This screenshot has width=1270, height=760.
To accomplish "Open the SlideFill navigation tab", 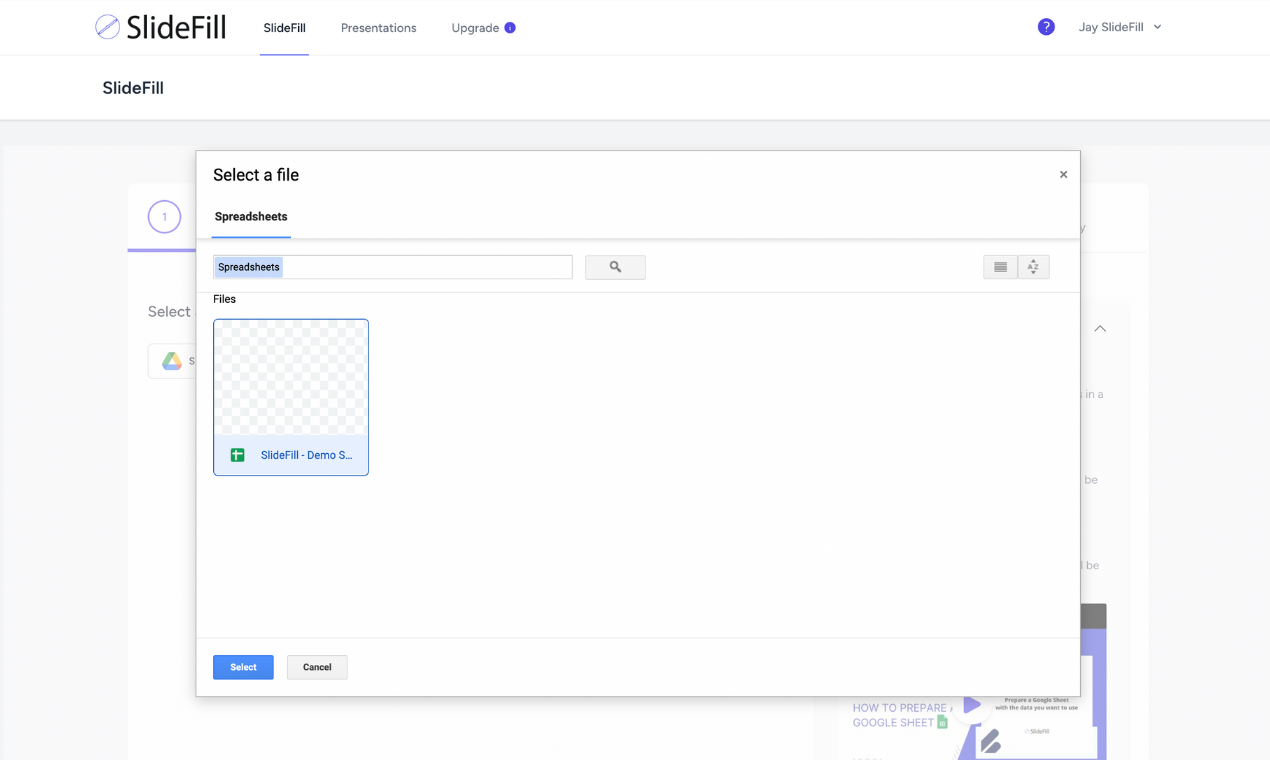I will point(284,28).
